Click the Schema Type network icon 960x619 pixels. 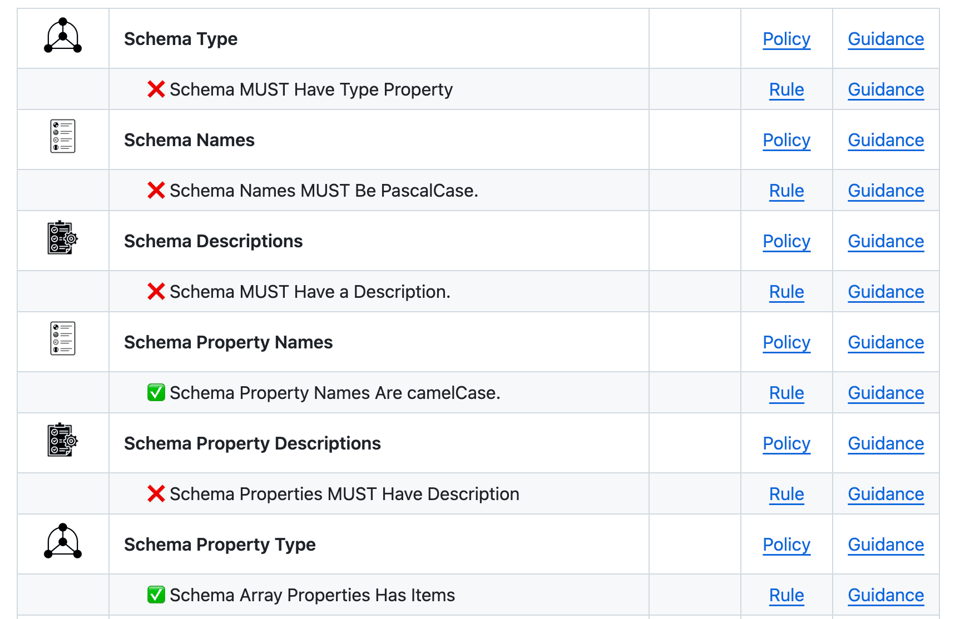click(x=63, y=36)
